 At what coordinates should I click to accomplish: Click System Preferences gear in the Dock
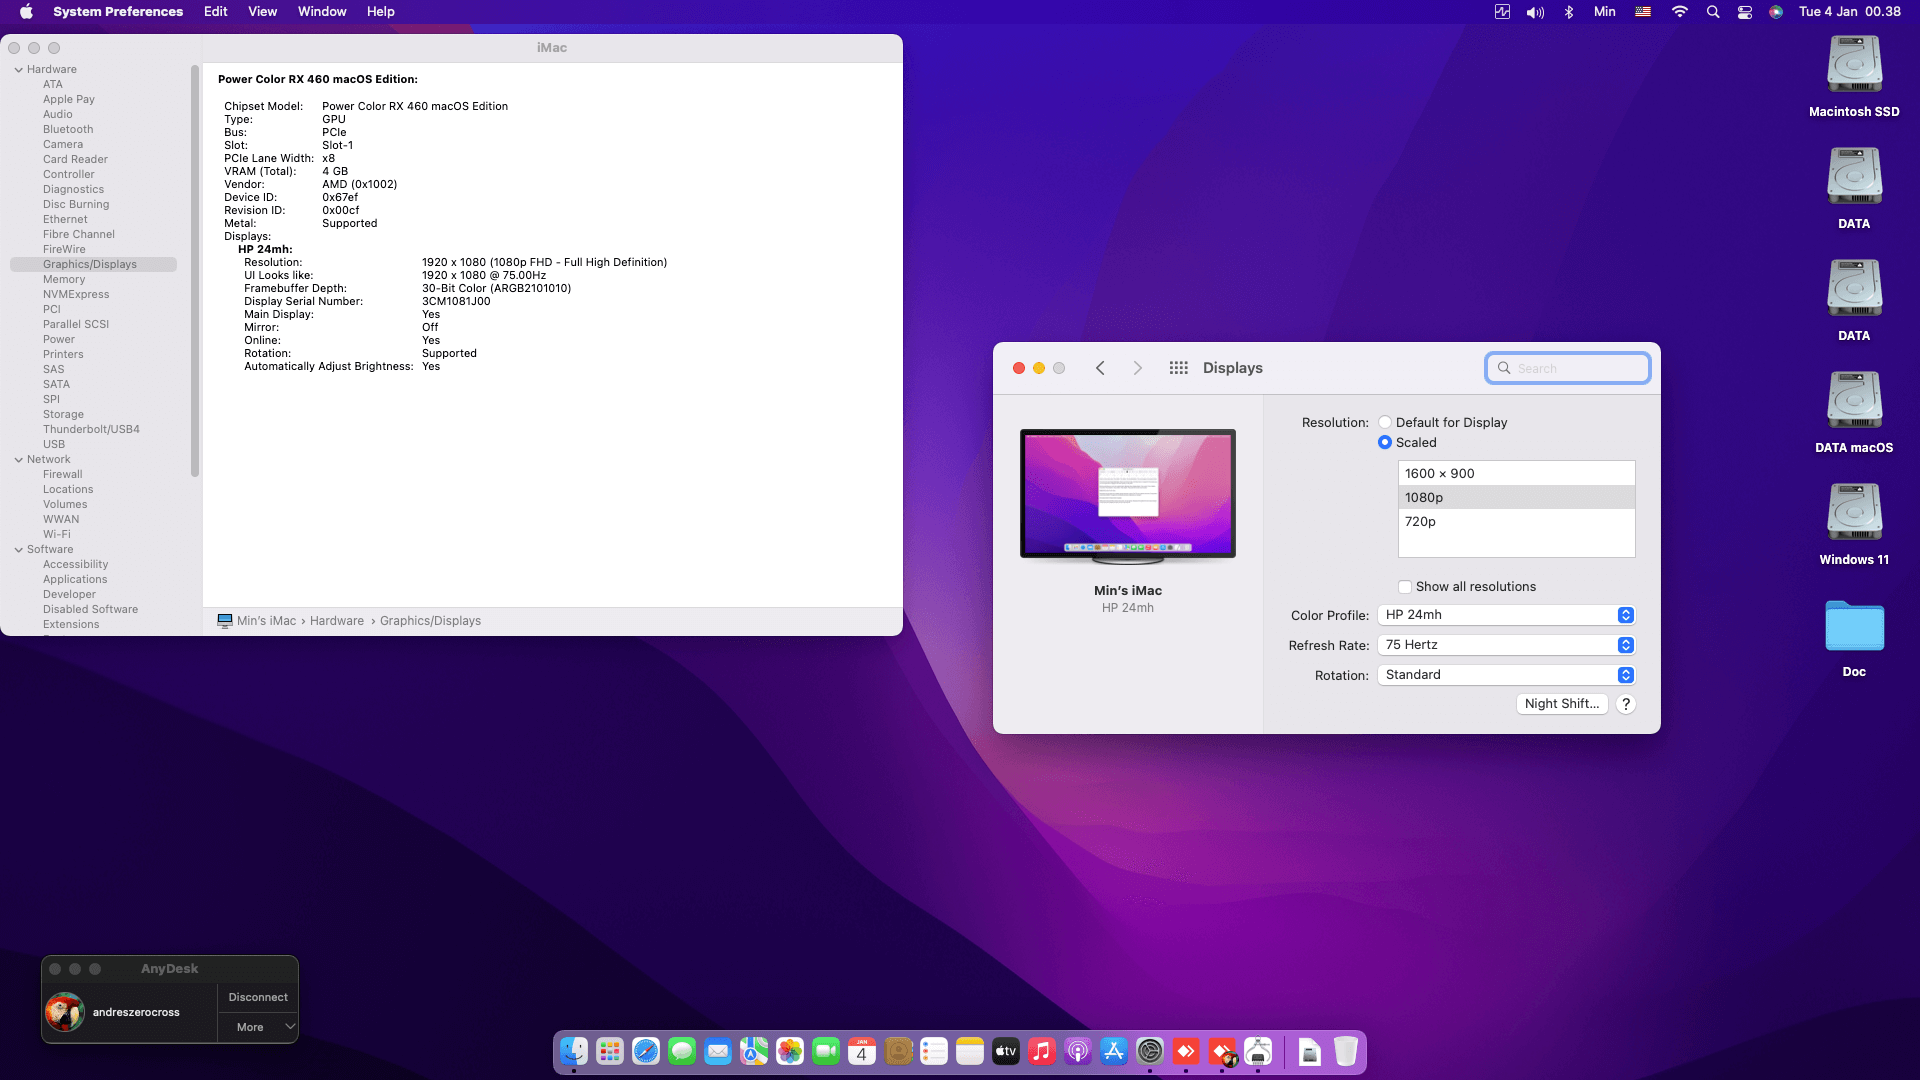point(1150,1051)
